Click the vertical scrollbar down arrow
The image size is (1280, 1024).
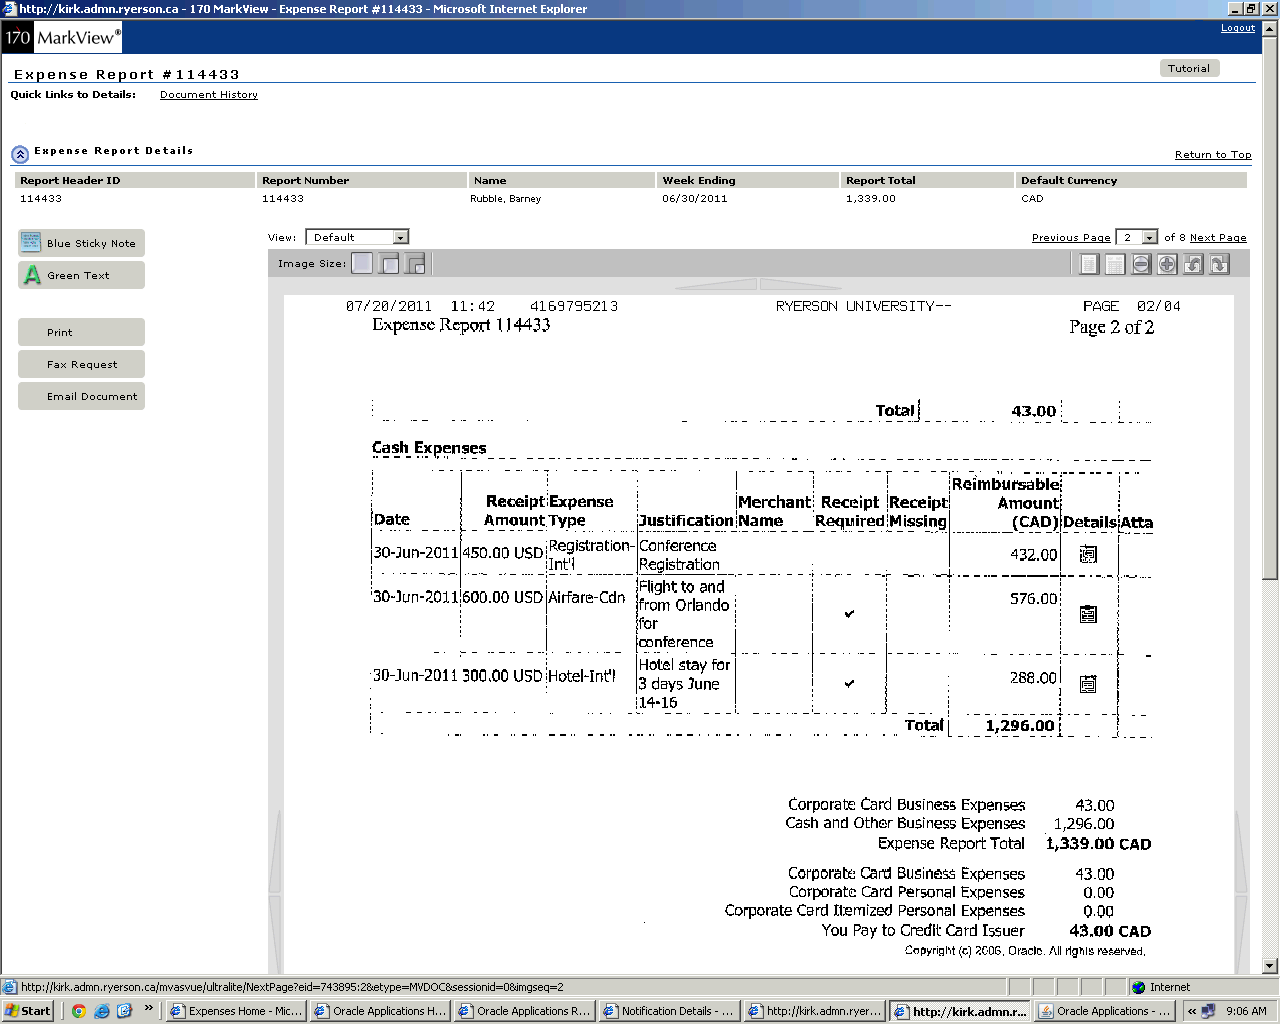(x=1270, y=966)
